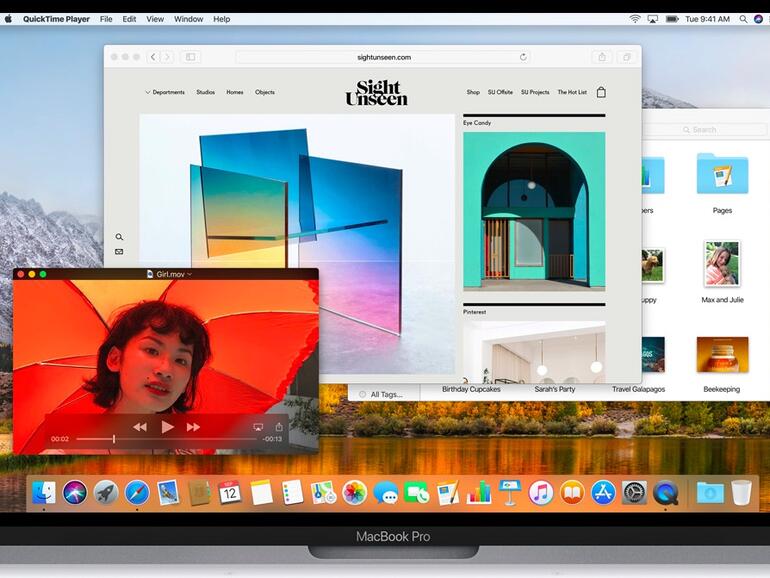Click the SU Offsite link

click(x=500, y=92)
